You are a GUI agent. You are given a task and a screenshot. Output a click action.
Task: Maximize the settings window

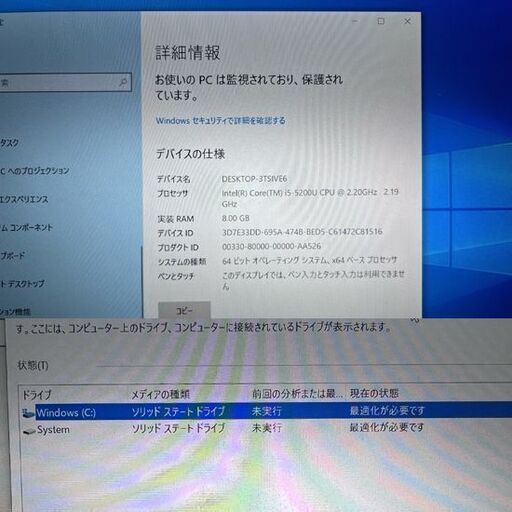click(381, 21)
